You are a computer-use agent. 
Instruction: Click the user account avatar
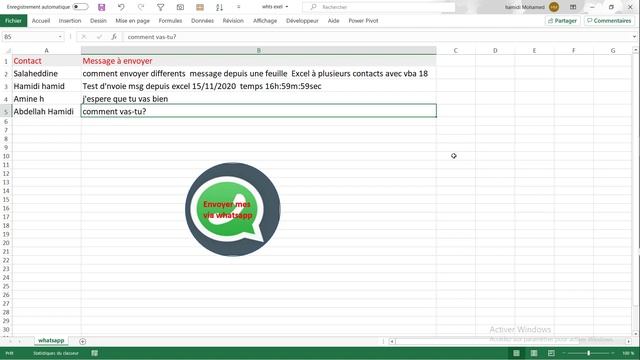(554, 7)
